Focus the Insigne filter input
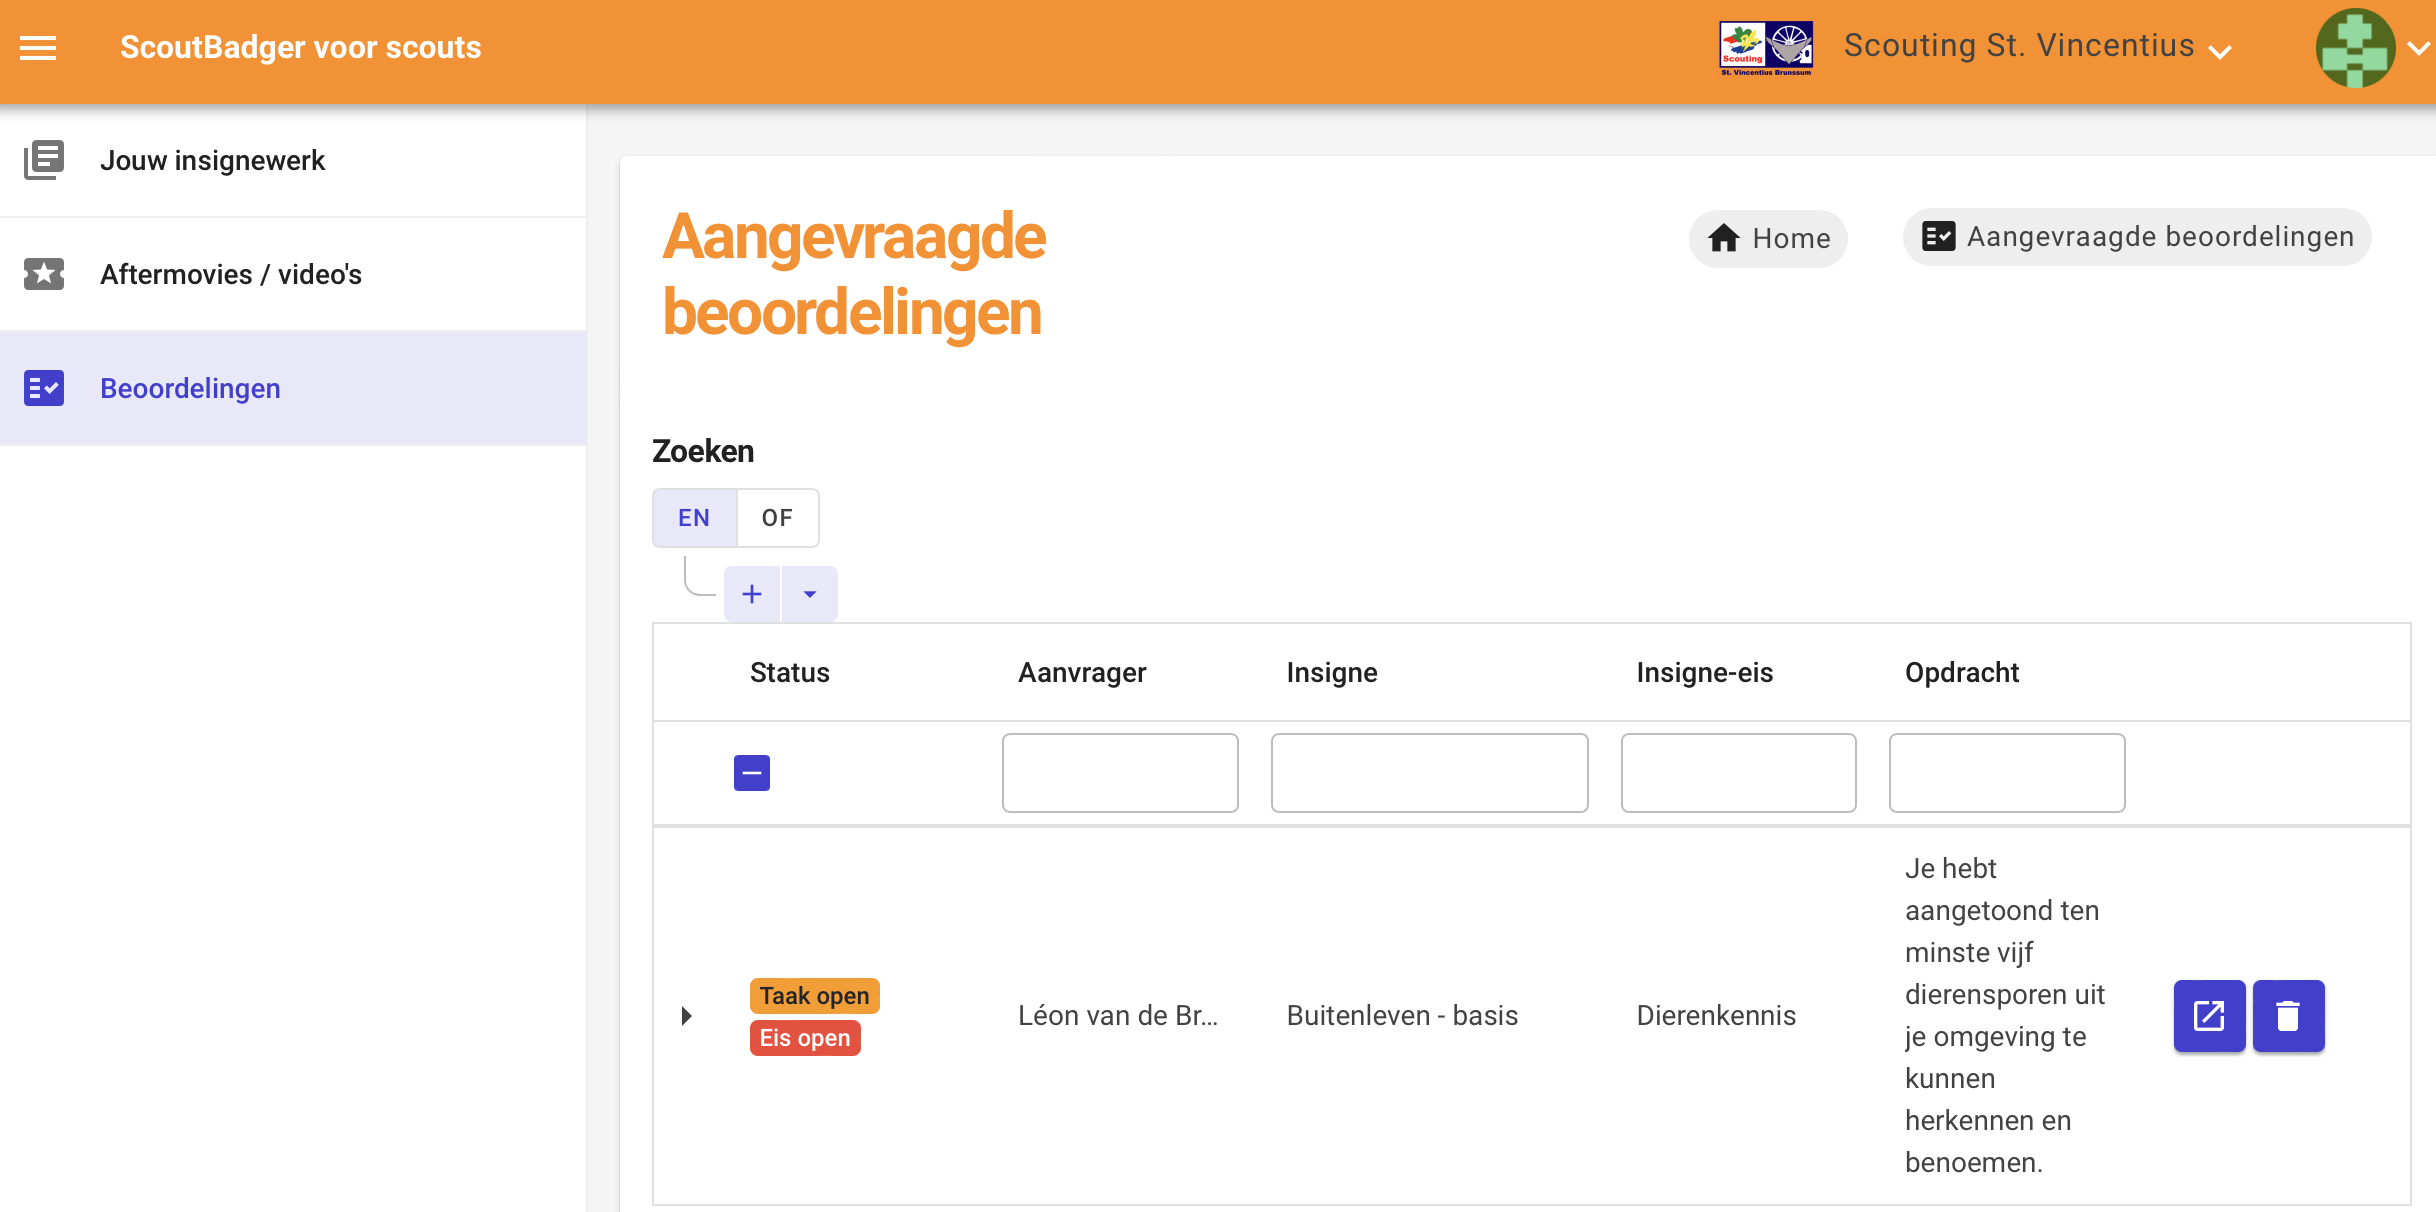Screen dimensions: 2436x1212 (x=1430, y=773)
